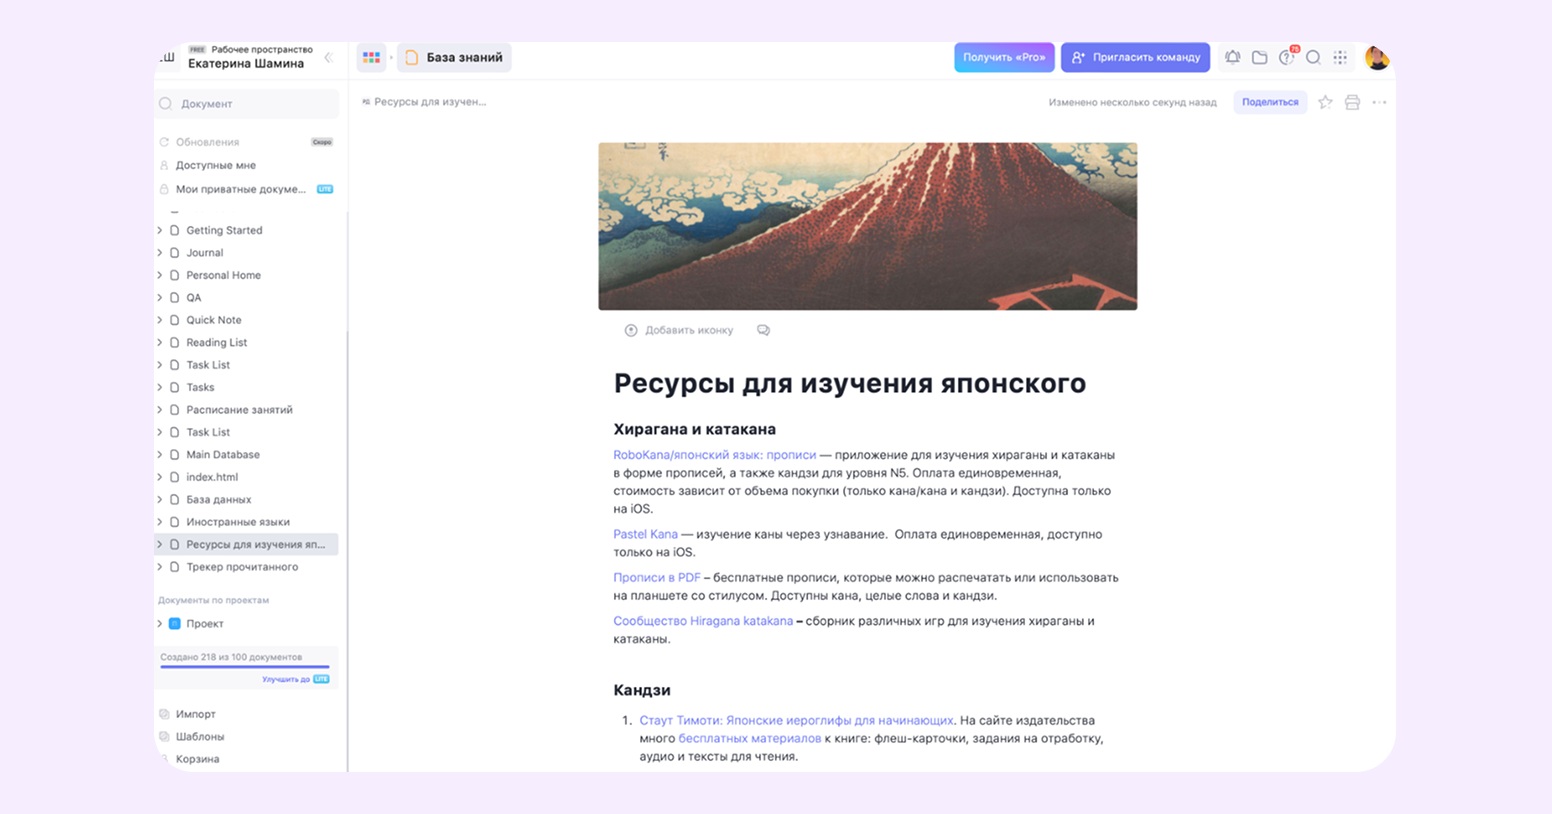Open the apps grid icon near avatar

tap(1340, 57)
